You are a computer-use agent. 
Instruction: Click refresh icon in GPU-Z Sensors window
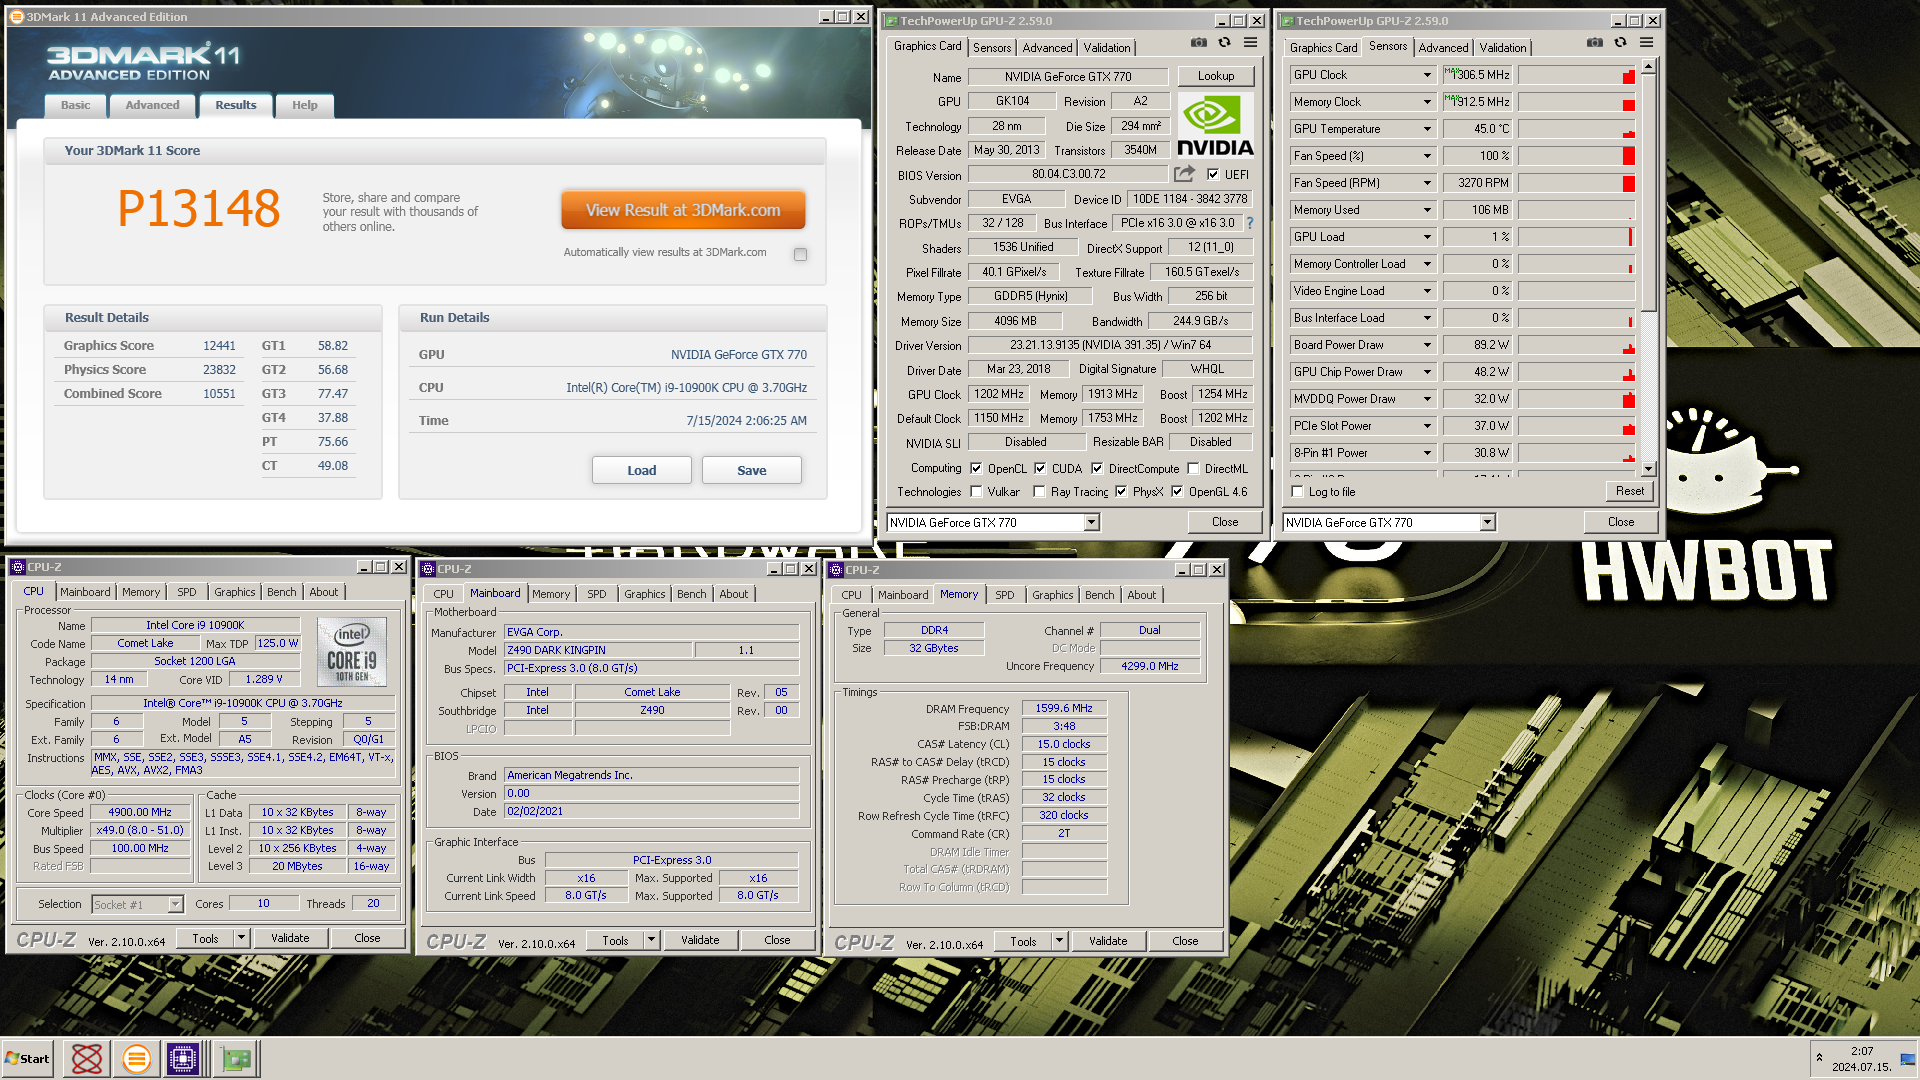pyautogui.click(x=1620, y=43)
